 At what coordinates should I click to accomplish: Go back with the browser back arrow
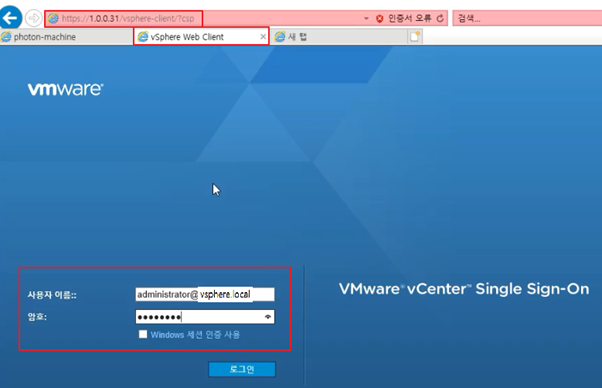10,17
